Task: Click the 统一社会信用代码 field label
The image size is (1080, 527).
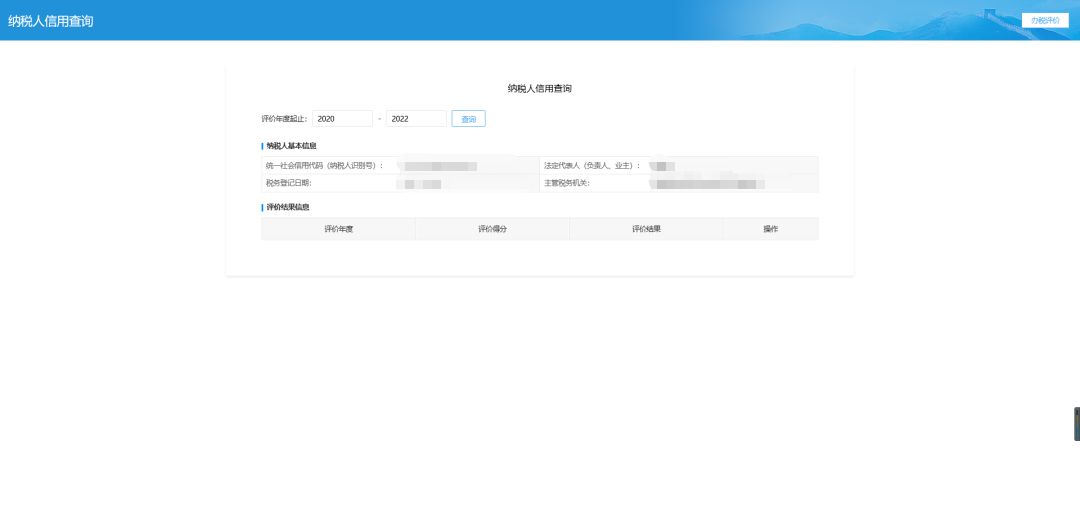Action: [x=325, y=166]
